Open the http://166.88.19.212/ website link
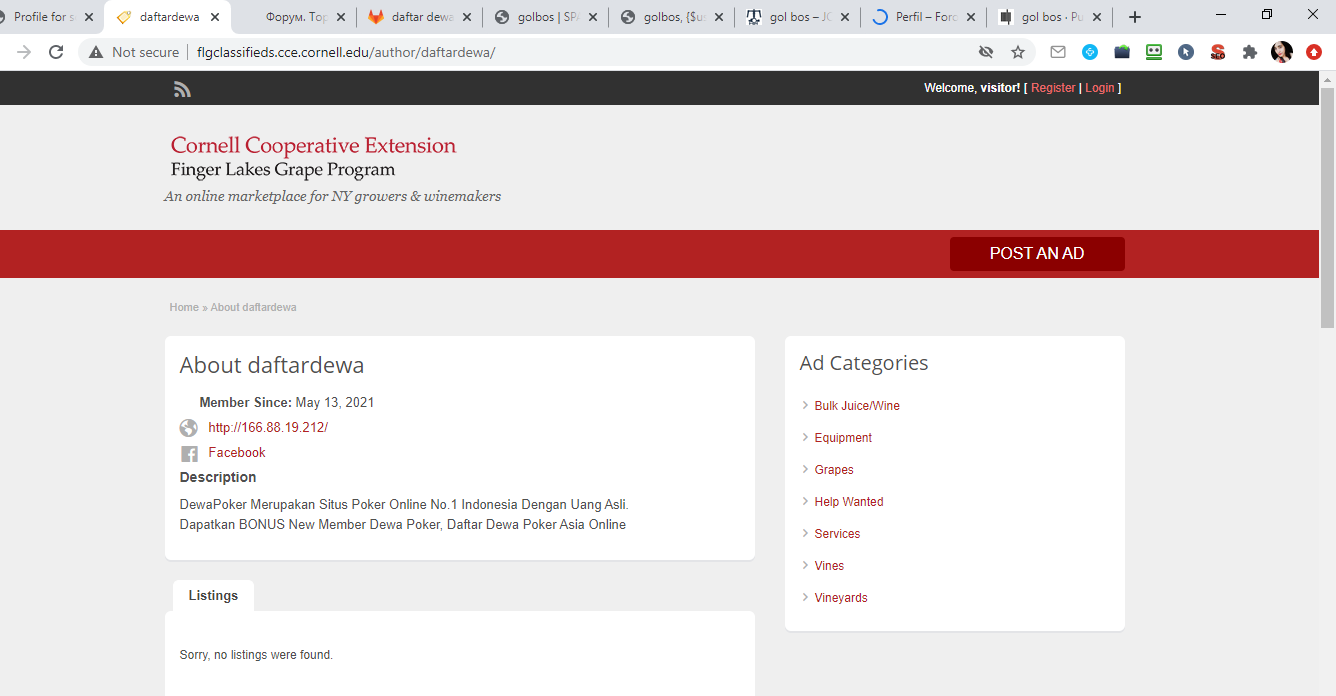Image resolution: width=1336 pixels, height=696 pixels. [268, 428]
